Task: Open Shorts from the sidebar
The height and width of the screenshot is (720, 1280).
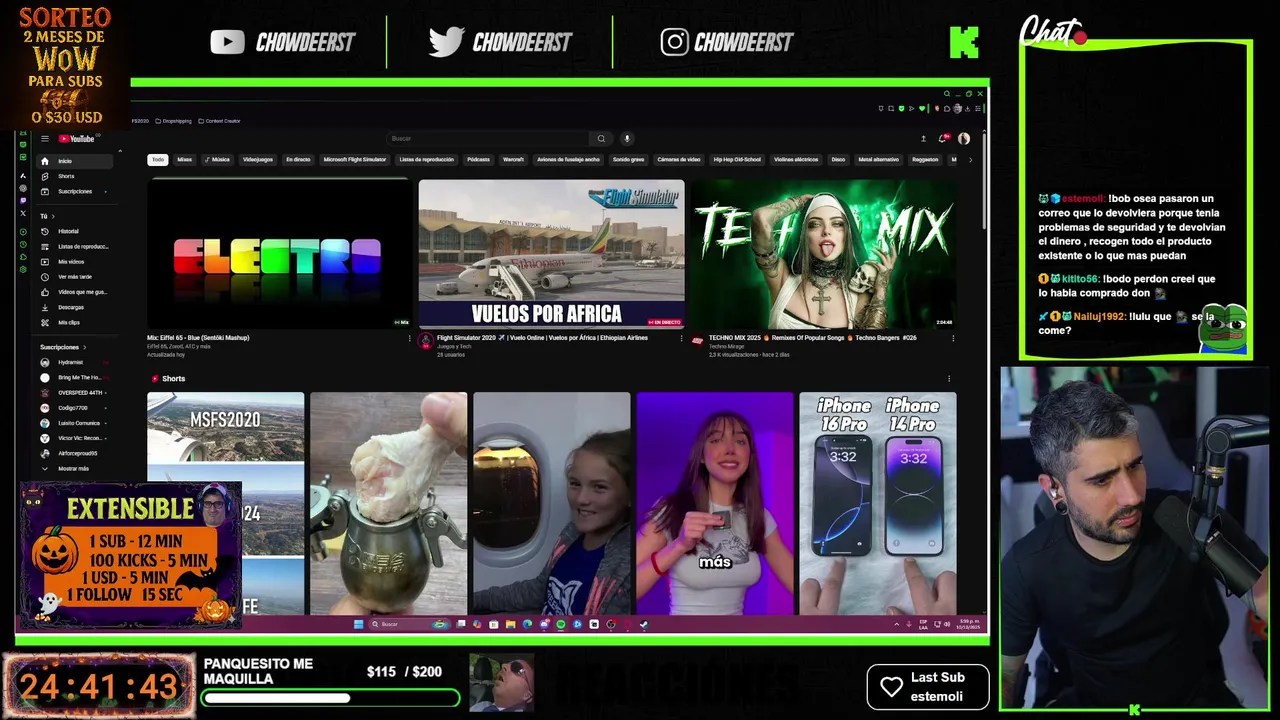Action: 77,176
